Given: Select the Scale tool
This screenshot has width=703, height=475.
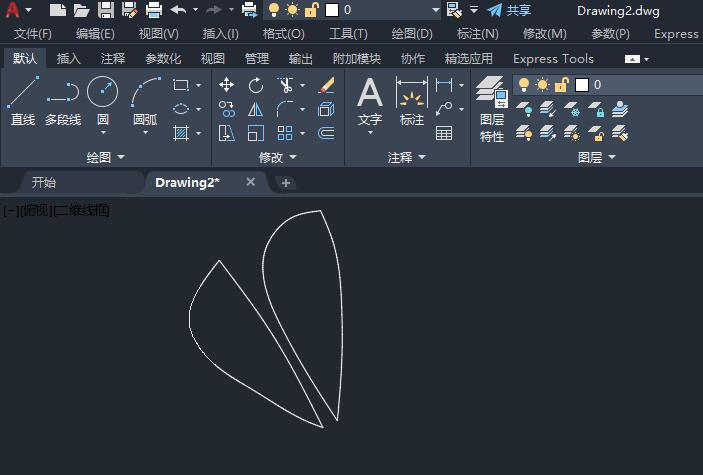Looking at the screenshot, I should click(256, 133).
